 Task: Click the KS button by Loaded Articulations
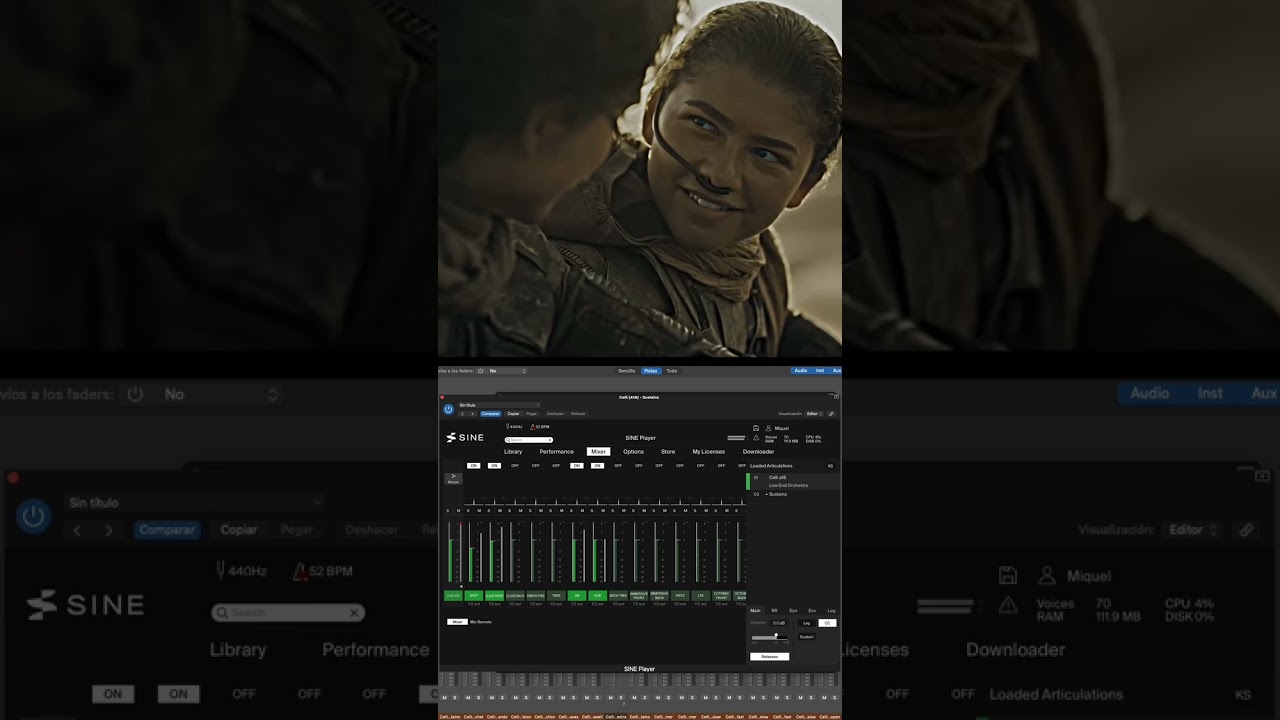tap(830, 466)
